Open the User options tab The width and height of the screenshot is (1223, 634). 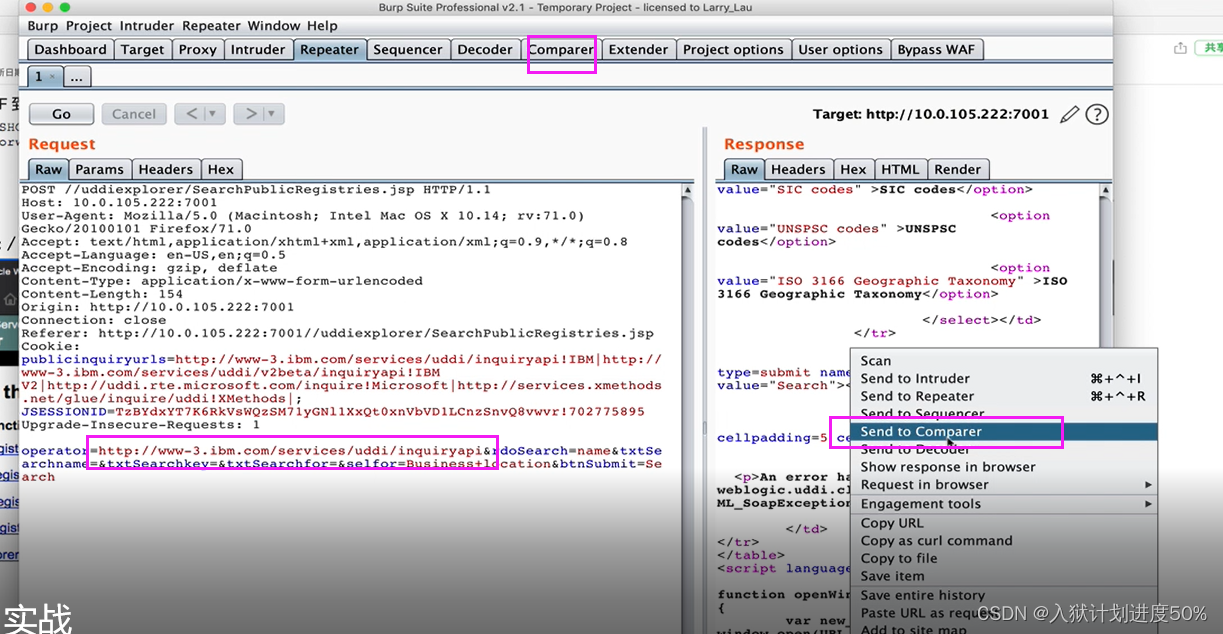[x=840, y=49]
